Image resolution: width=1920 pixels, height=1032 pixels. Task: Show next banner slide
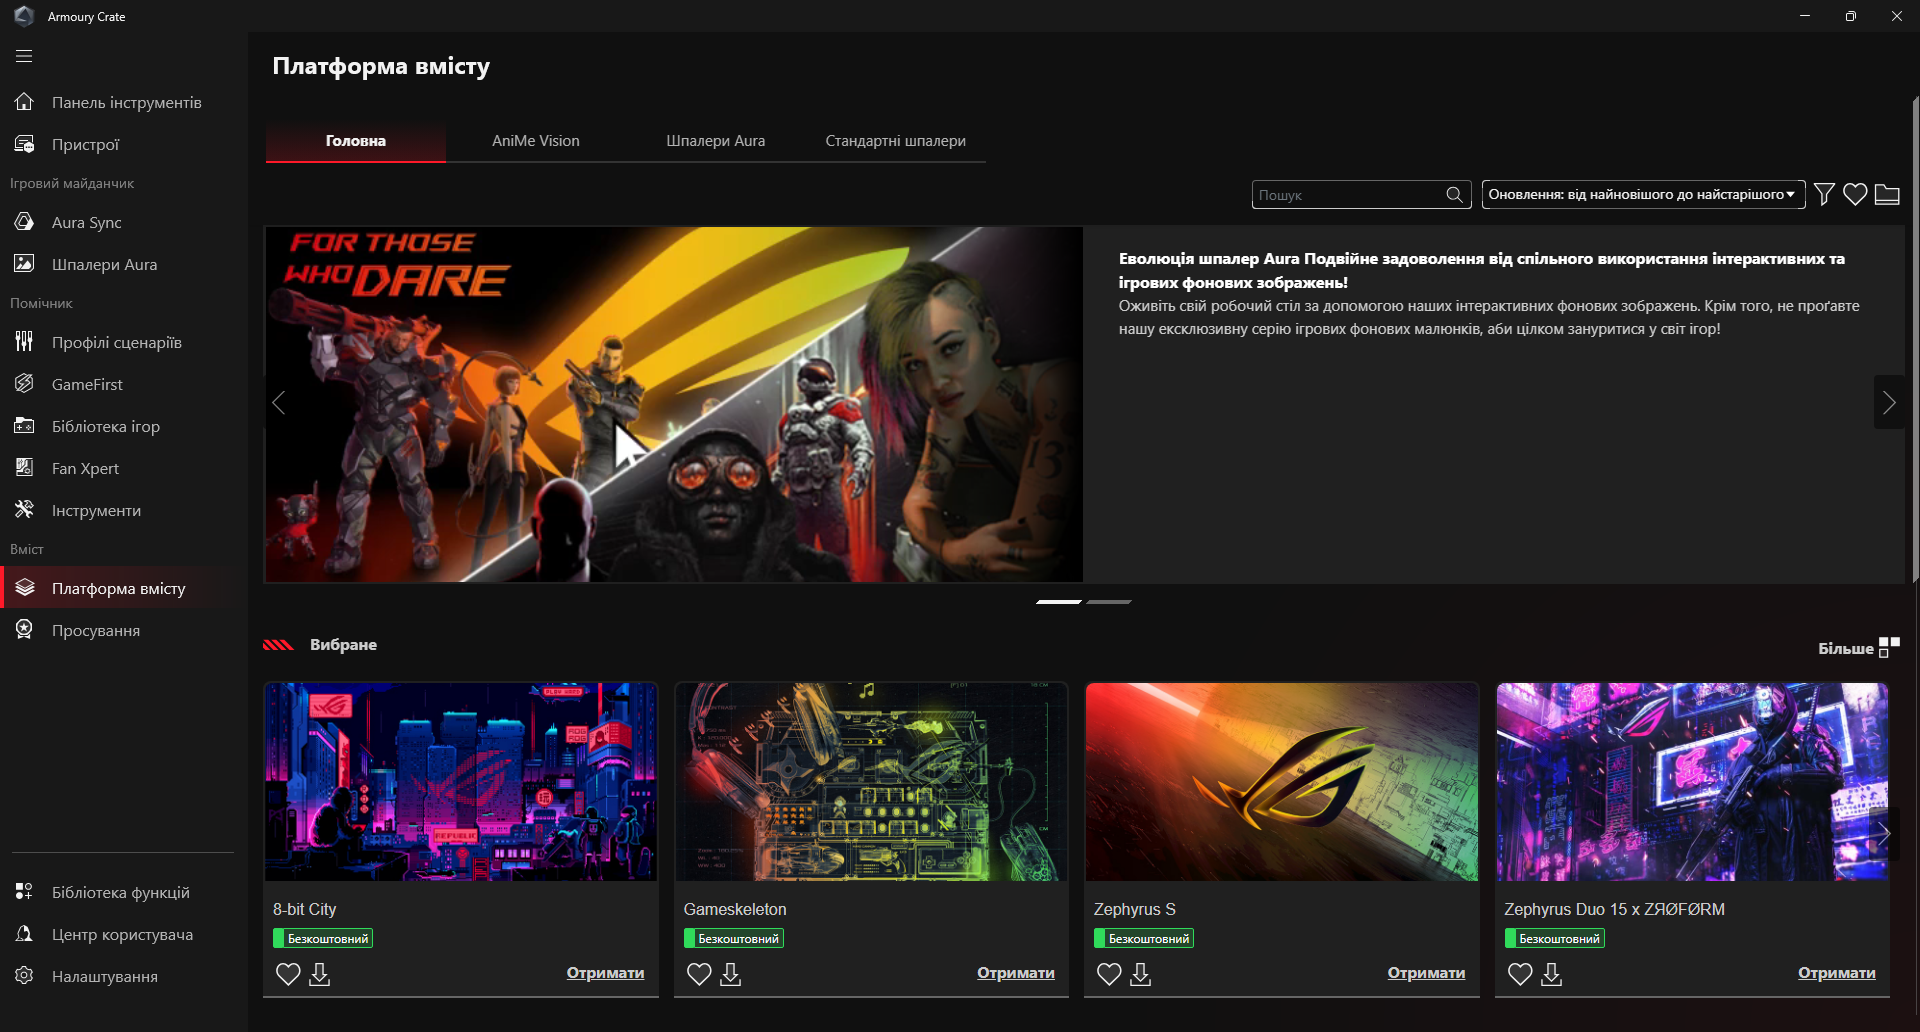pos(1889,403)
